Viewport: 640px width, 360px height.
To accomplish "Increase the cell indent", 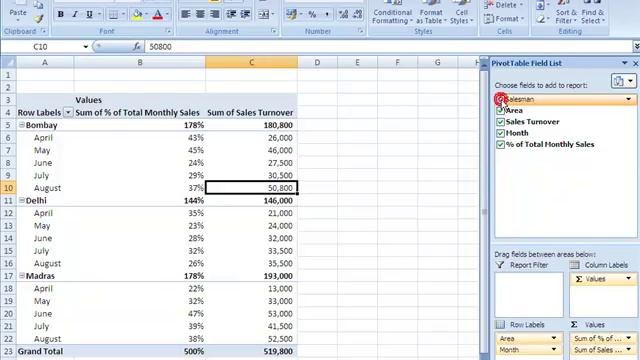I will (x=245, y=14).
